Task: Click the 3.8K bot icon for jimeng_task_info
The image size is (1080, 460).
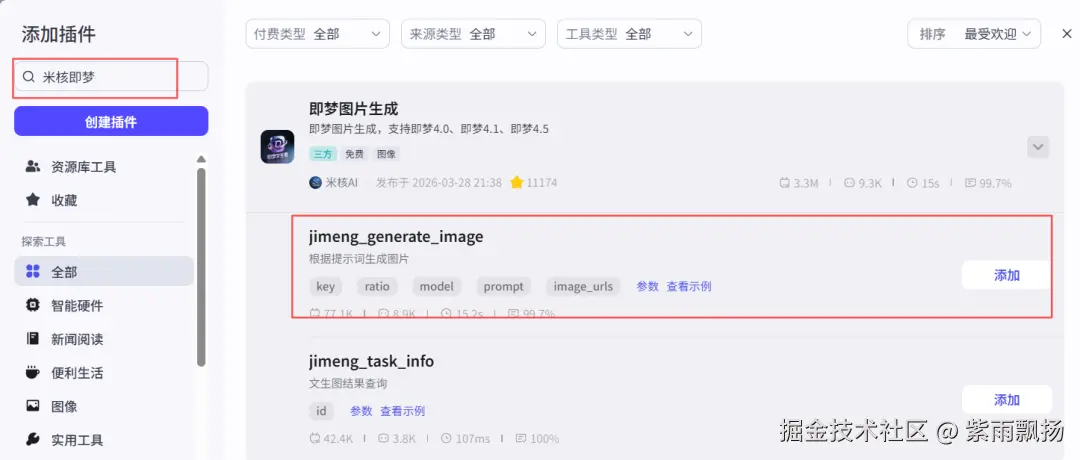Action: (384, 439)
